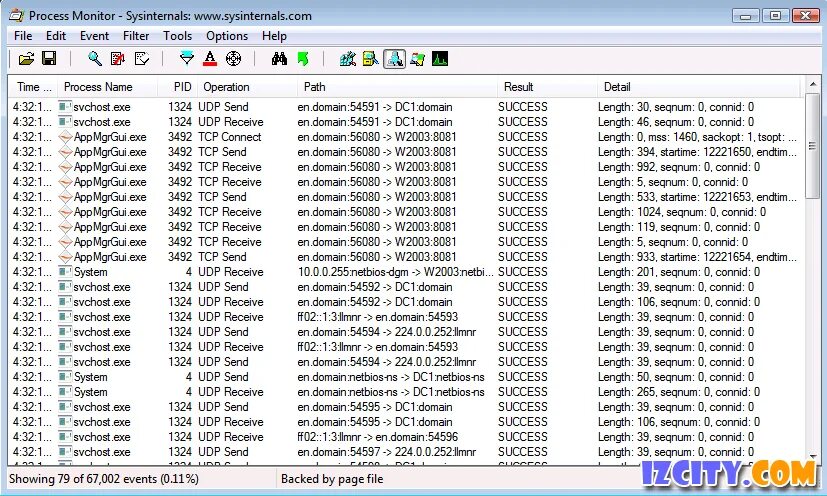
Task: Click the svchost.exe icon in the Length: 46 row
Action: coord(65,122)
